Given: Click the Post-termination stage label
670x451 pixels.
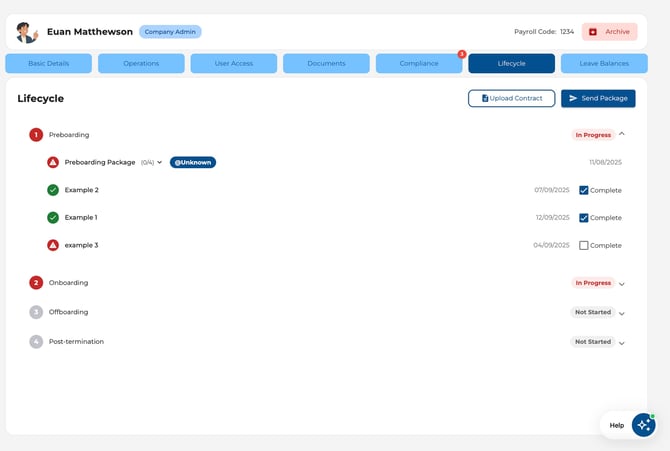Looking at the screenshot, I should [x=76, y=342].
